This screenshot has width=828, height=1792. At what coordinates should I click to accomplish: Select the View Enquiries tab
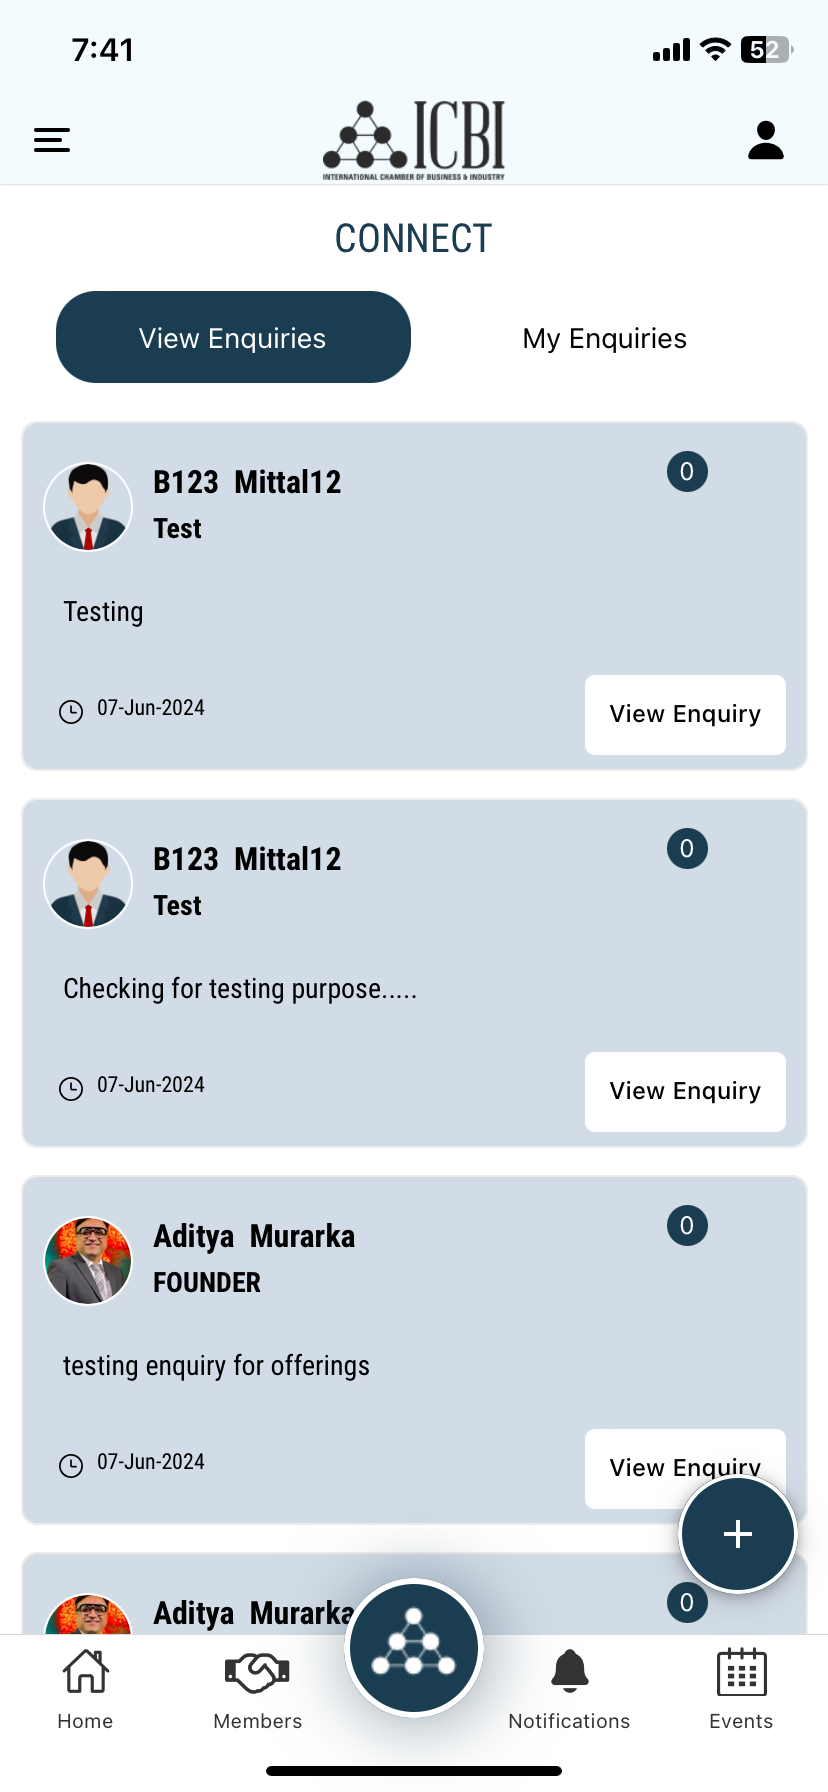(x=233, y=337)
